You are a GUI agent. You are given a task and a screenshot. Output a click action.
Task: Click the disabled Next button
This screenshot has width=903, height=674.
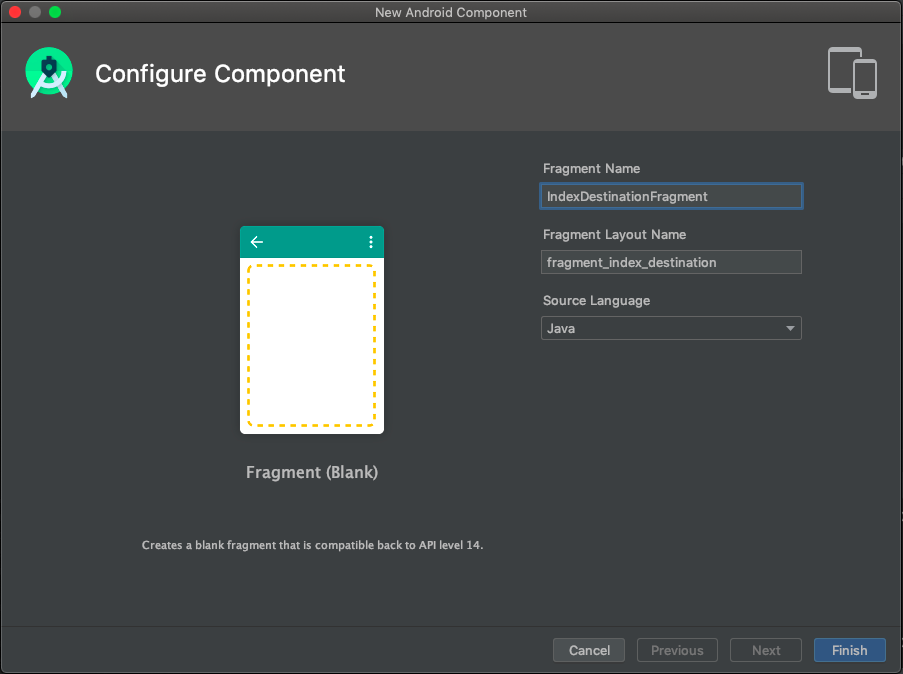[x=766, y=650]
